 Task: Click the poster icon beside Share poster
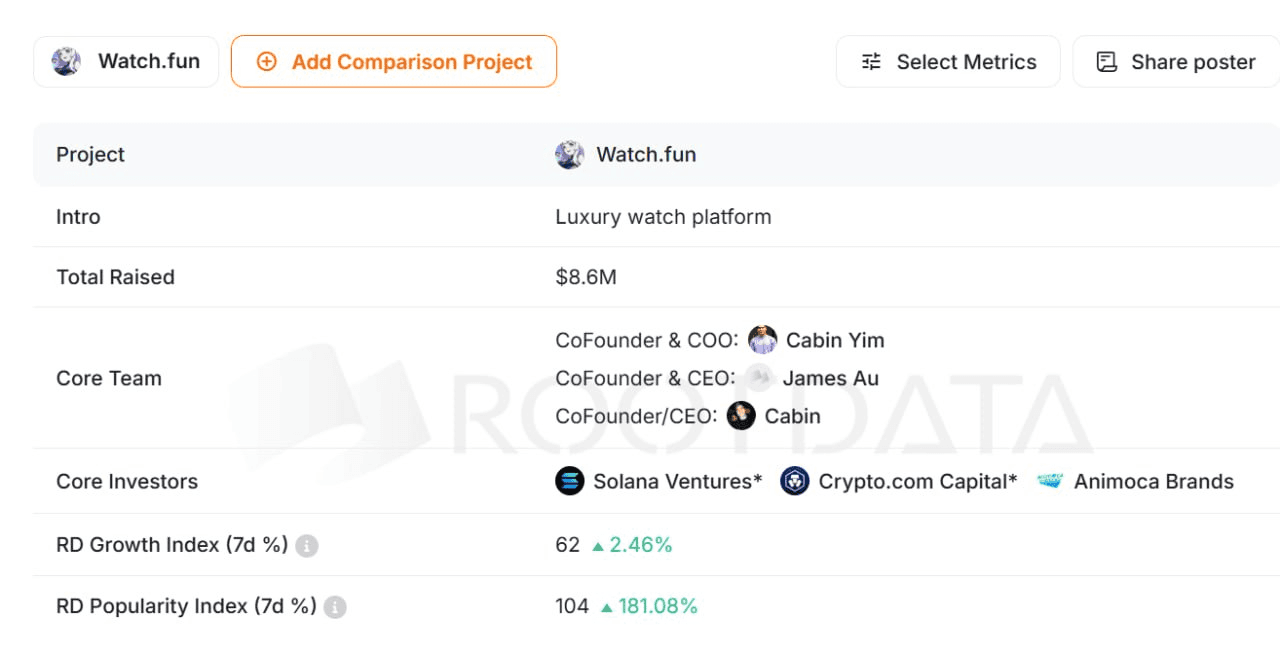1107,62
